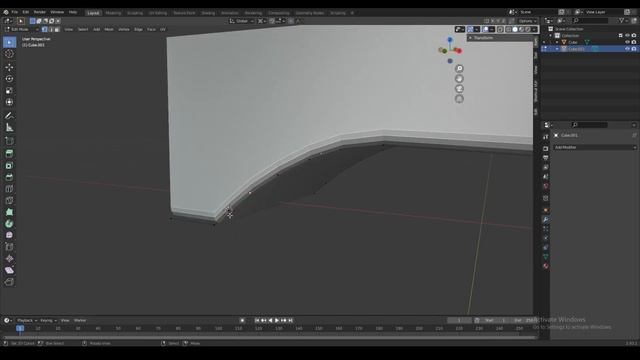
Task: Jump to the timeline start frame
Action: tap(257, 320)
